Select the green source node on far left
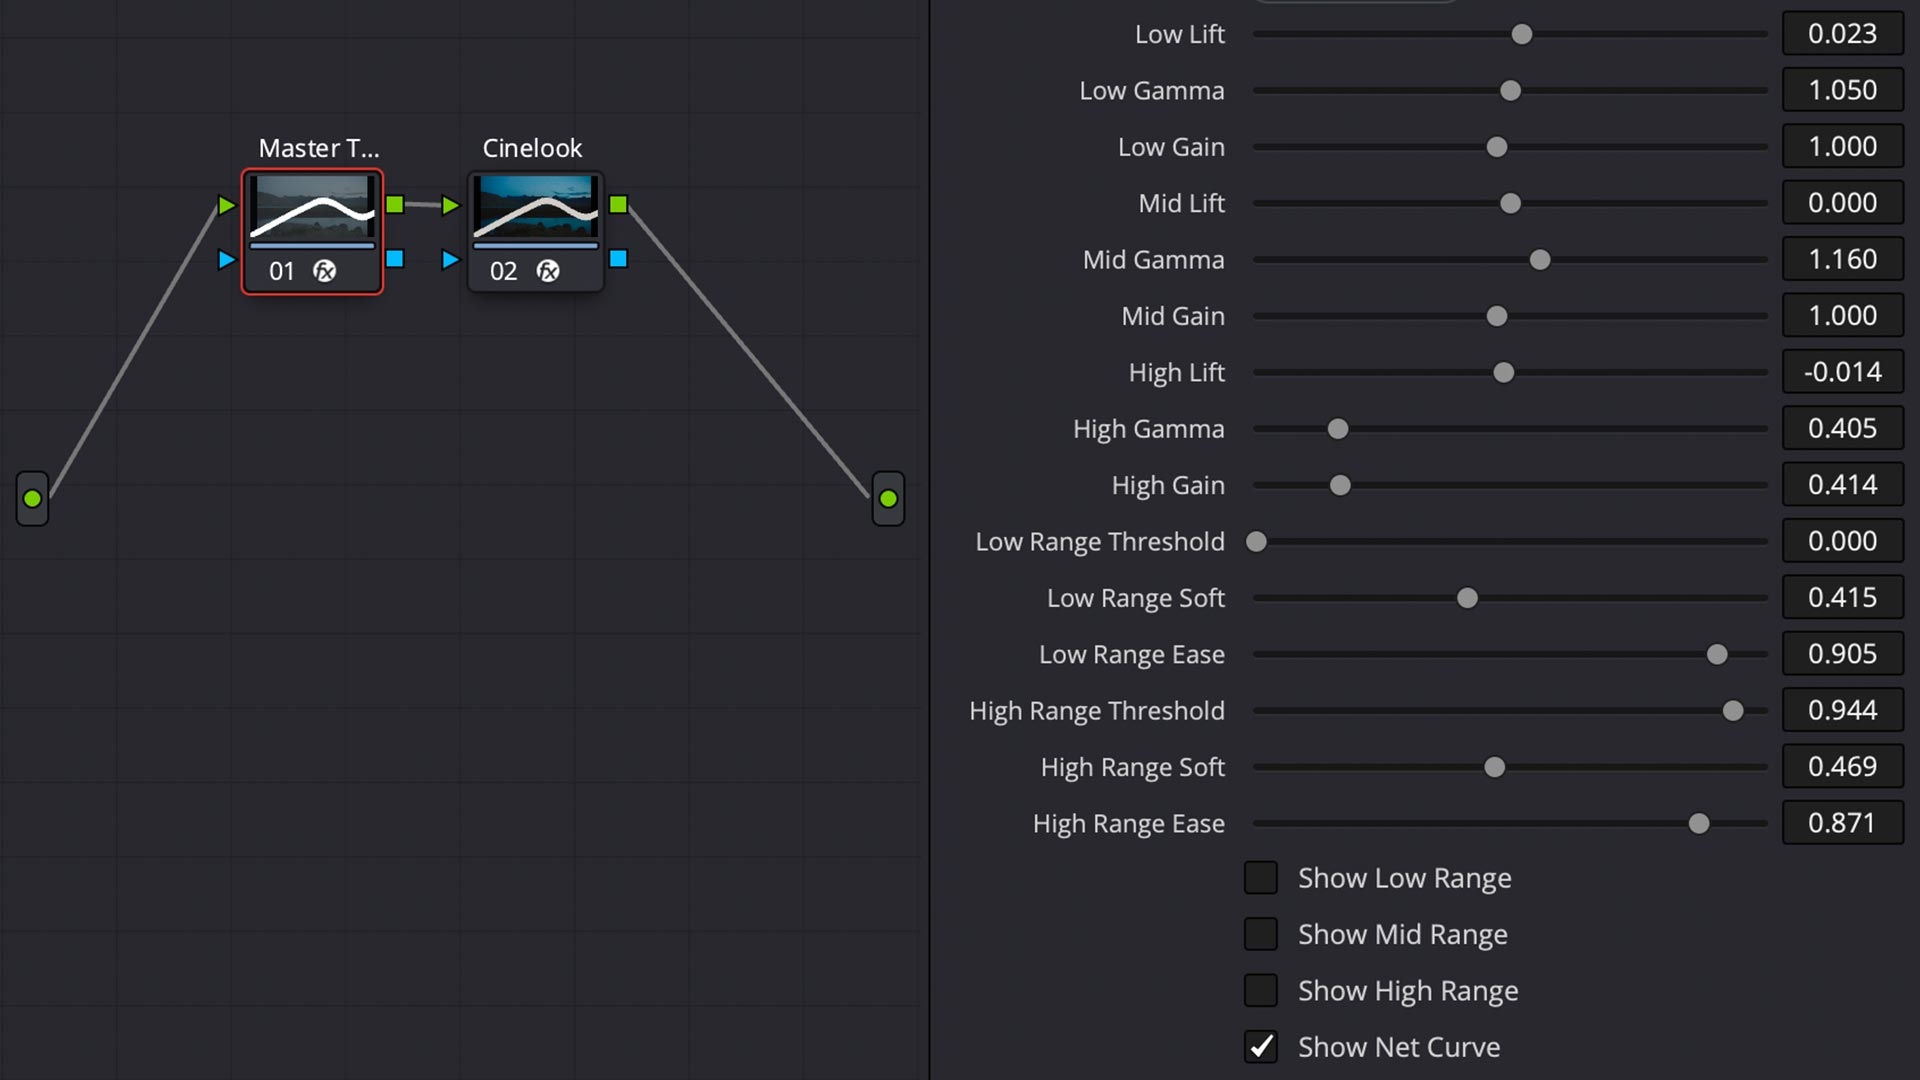The height and width of the screenshot is (1080, 1920). click(x=32, y=498)
